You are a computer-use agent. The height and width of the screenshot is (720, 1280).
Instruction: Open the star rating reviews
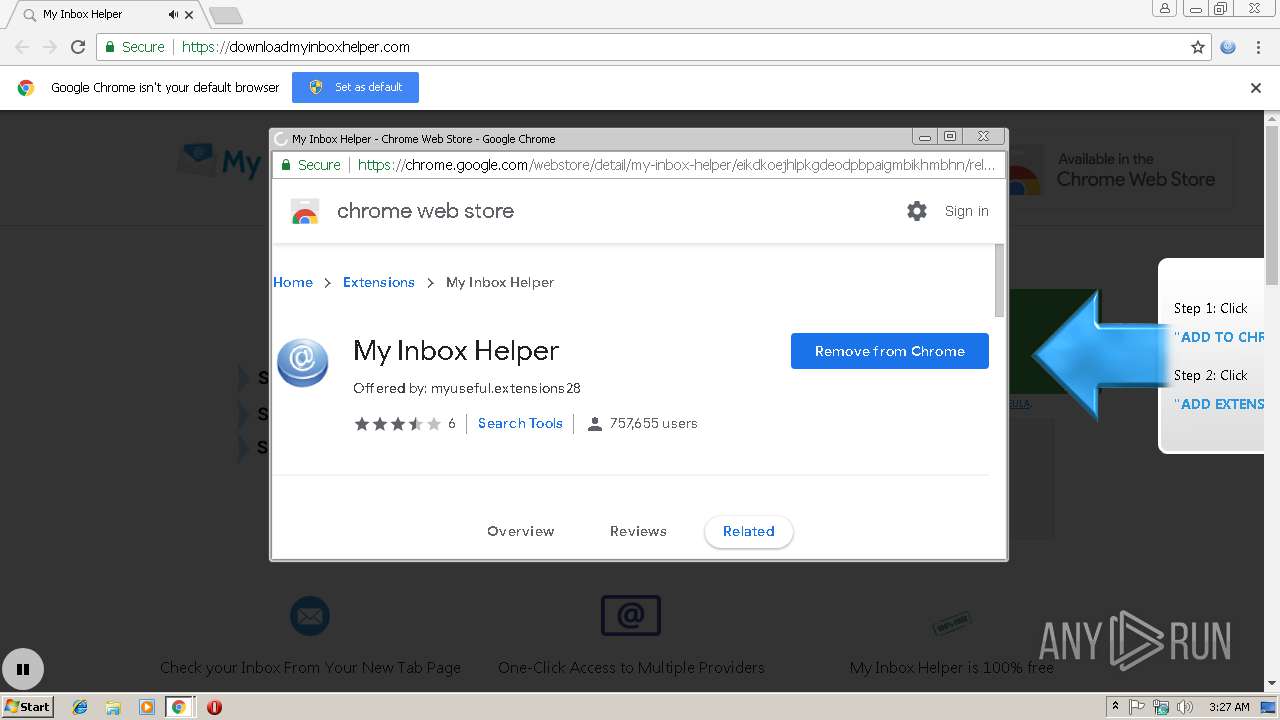[397, 424]
